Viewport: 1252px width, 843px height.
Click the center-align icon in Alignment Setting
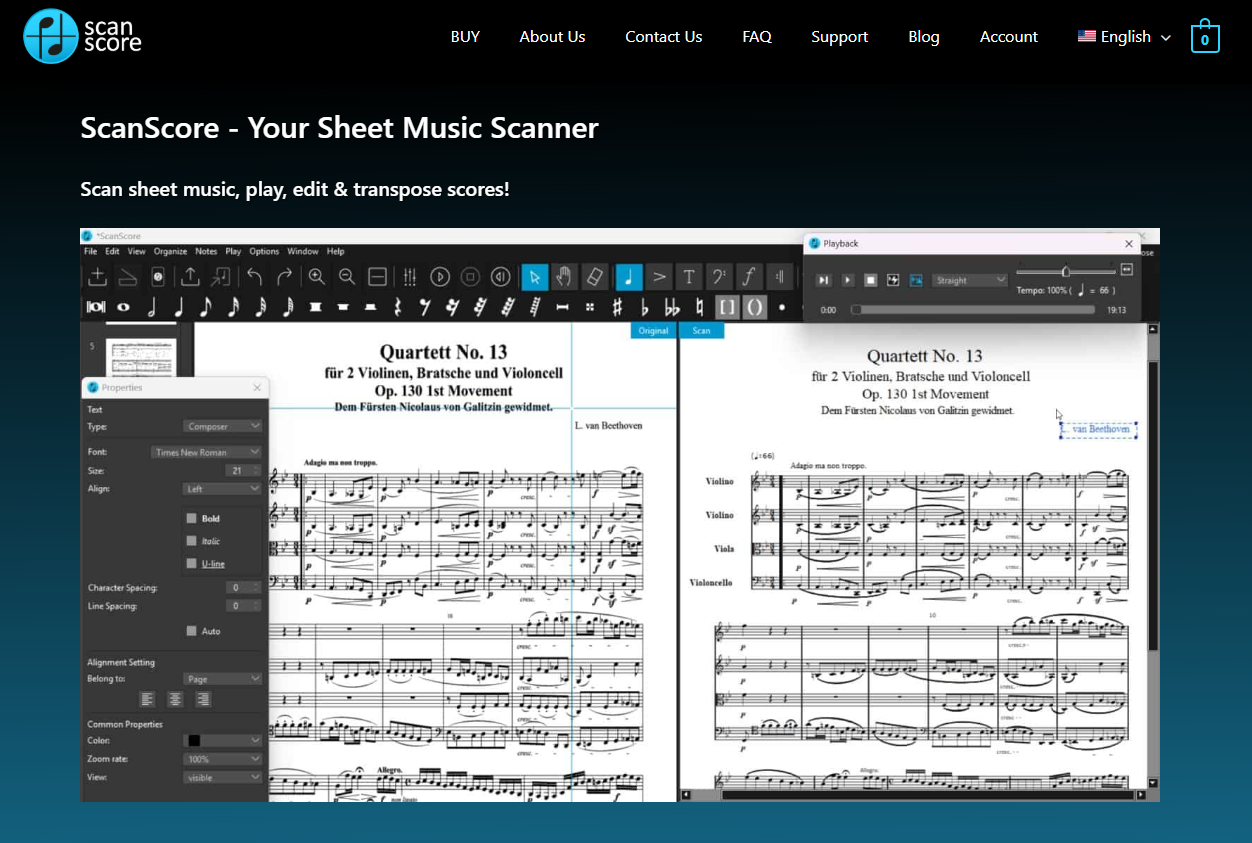pyautogui.click(x=175, y=699)
